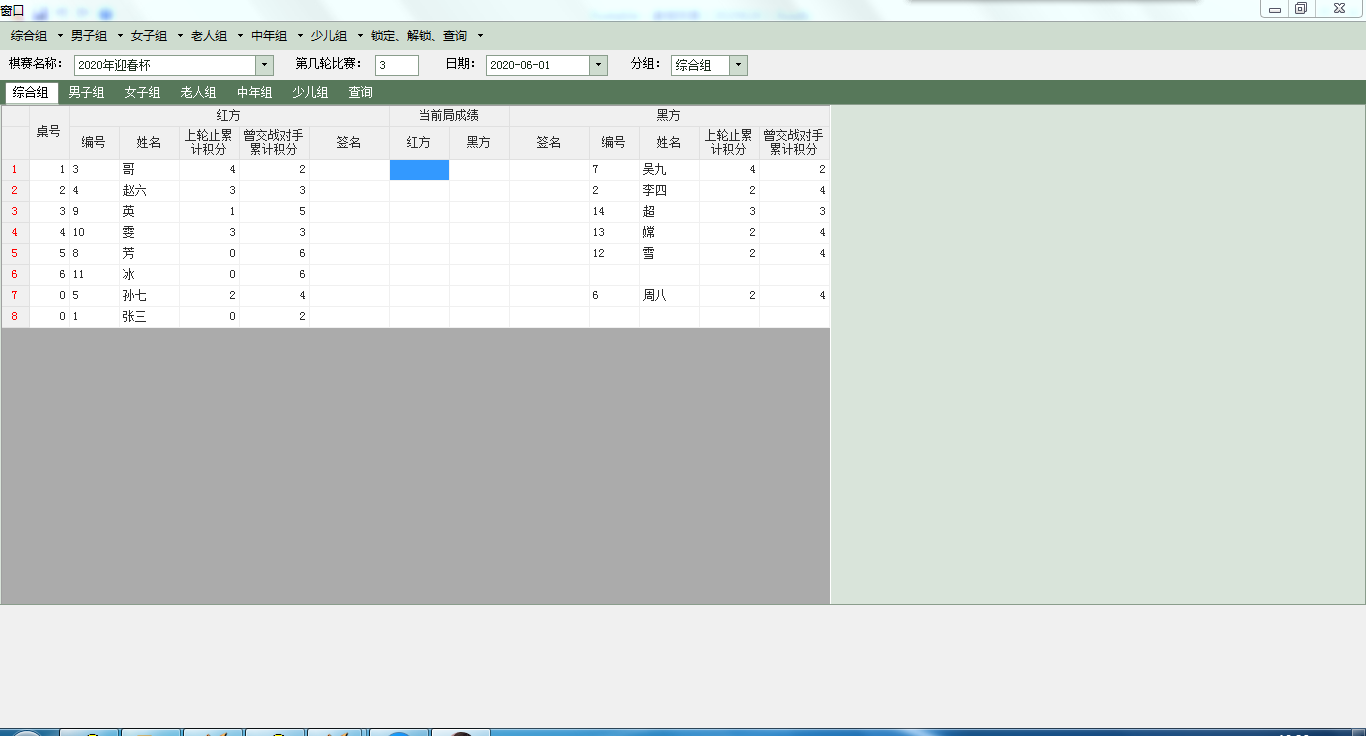This screenshot has width=1366, height=736.
Task: Click the 上轮止累计积分 header under 红方
Action: (x=209, y=143)
